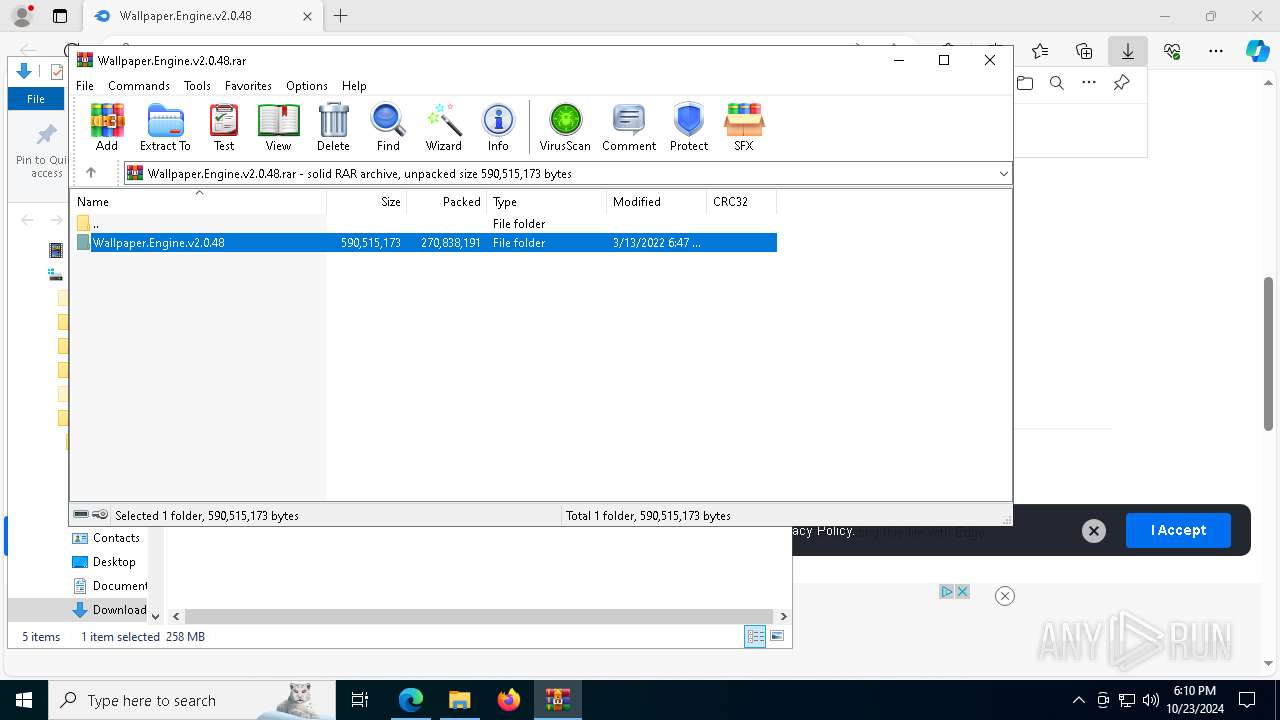
Task: Click the search icon in downloads panel
Action: [x=1057, y=83]
